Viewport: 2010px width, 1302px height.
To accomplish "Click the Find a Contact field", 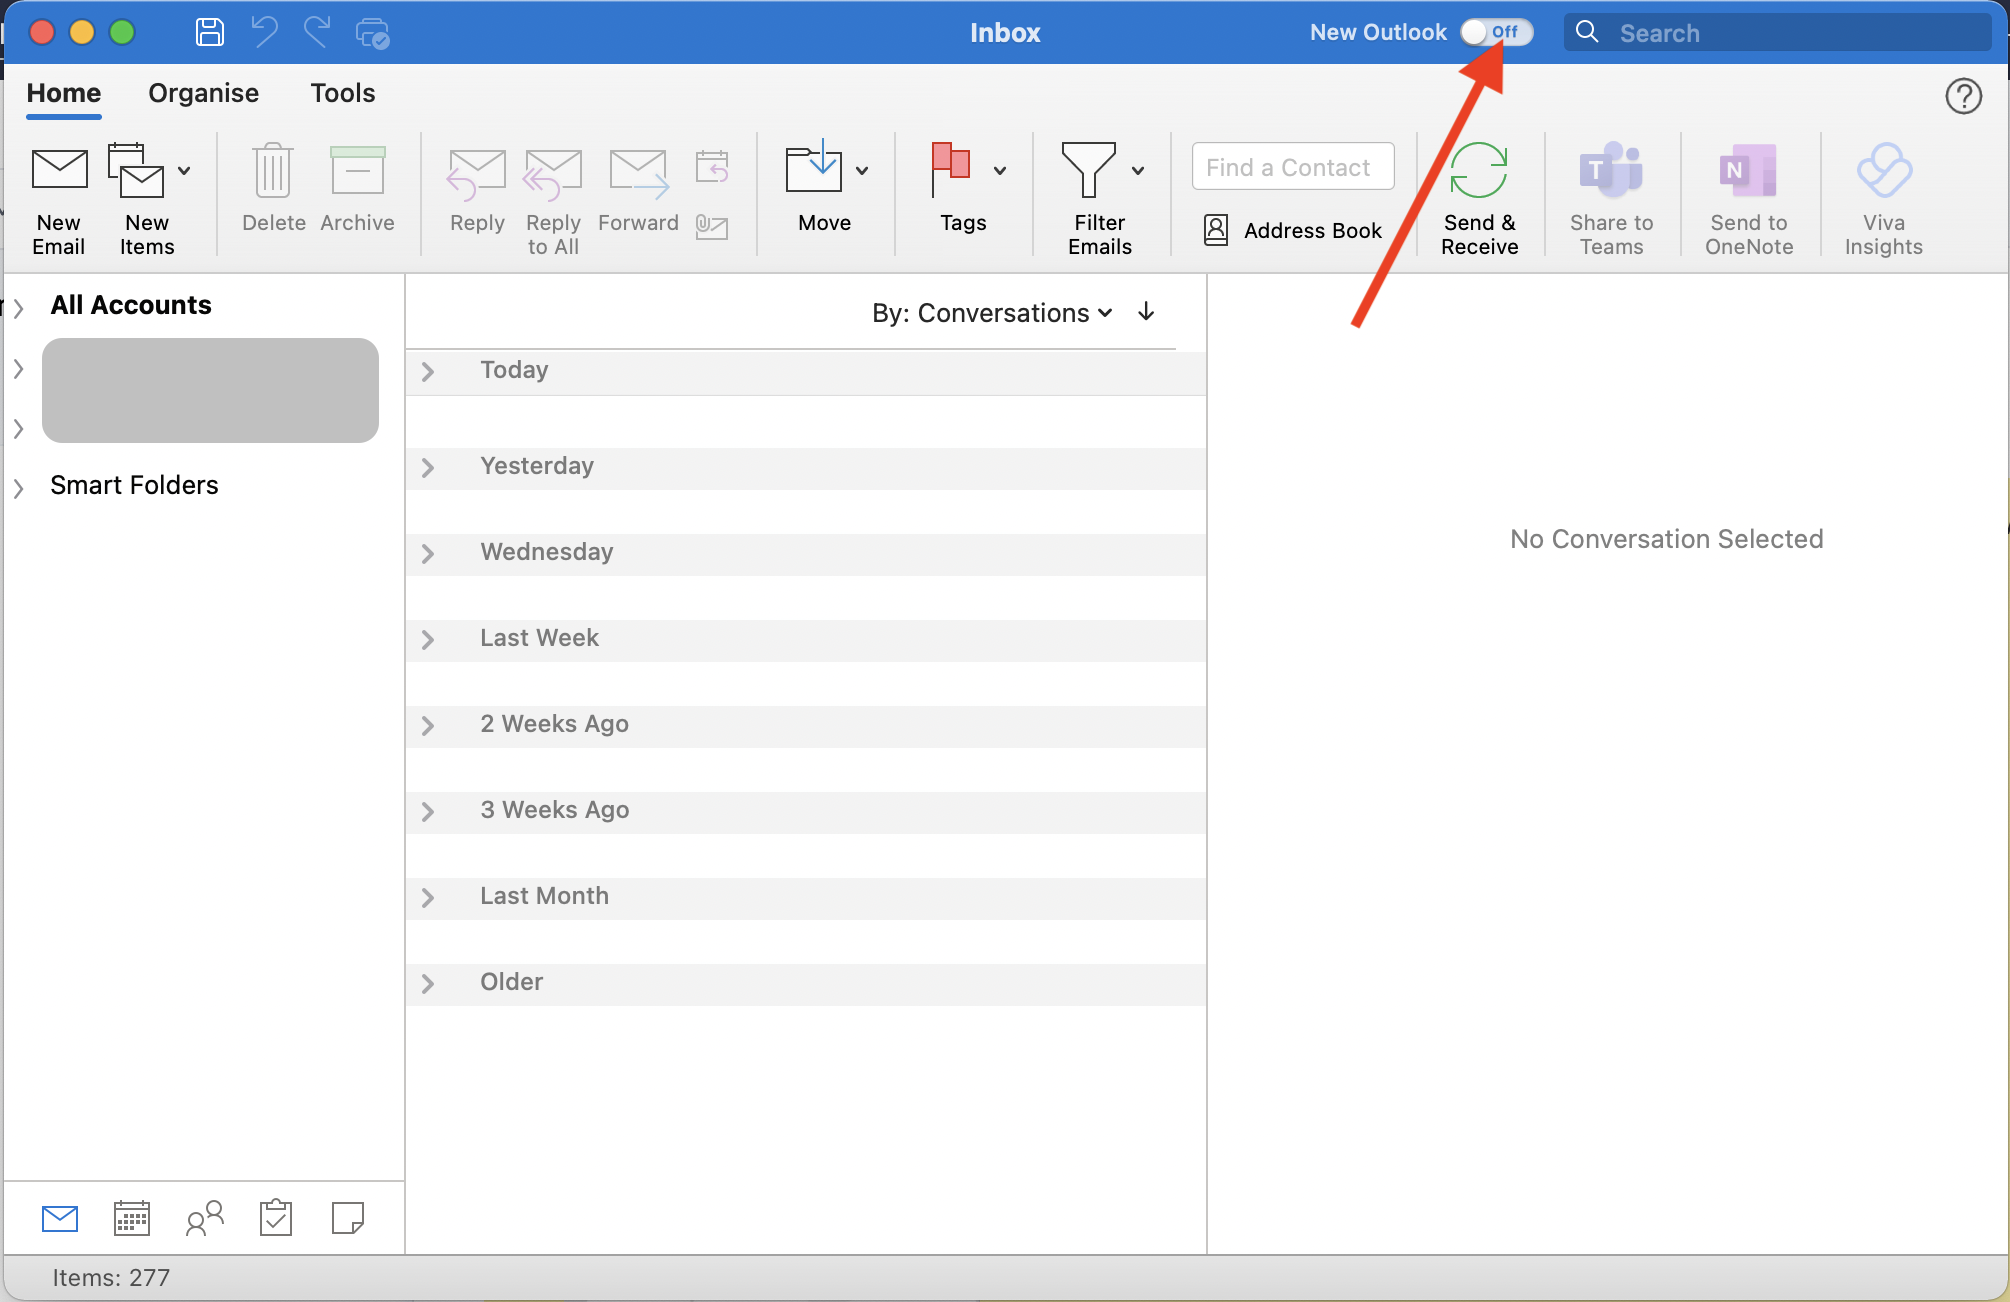I will click(x=1292, y=167).
